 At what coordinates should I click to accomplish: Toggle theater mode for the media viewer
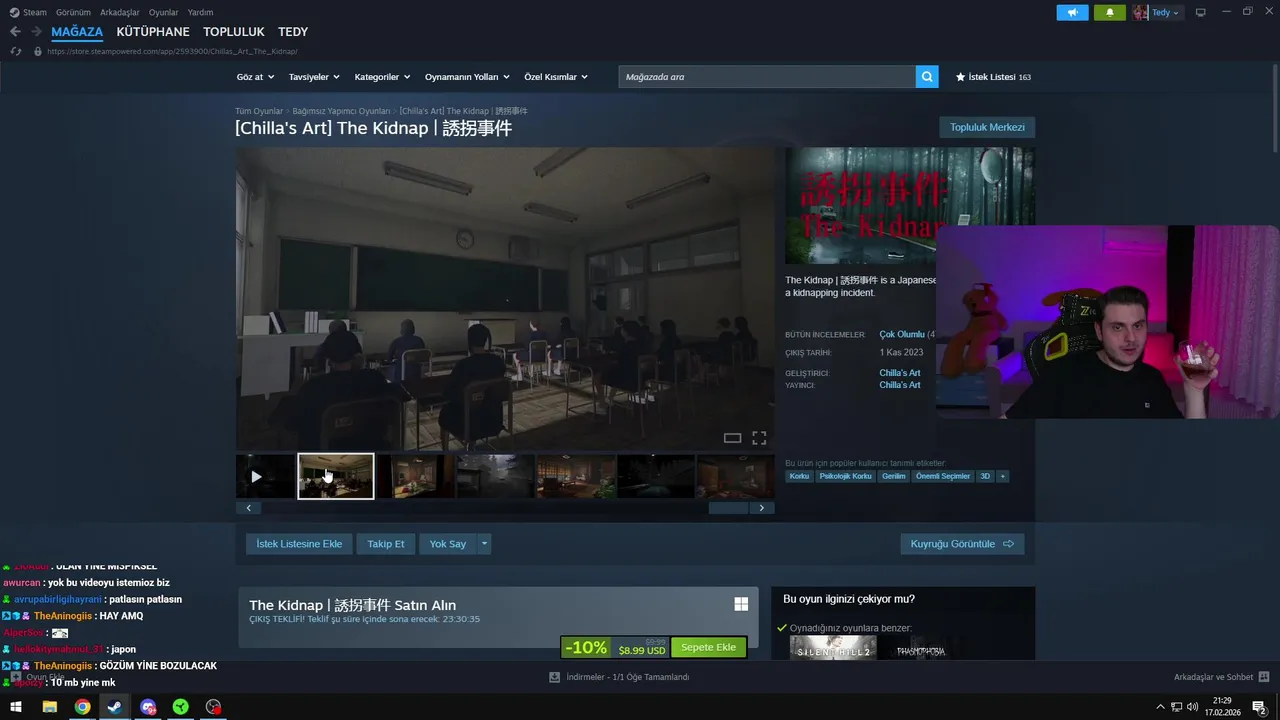732,438
